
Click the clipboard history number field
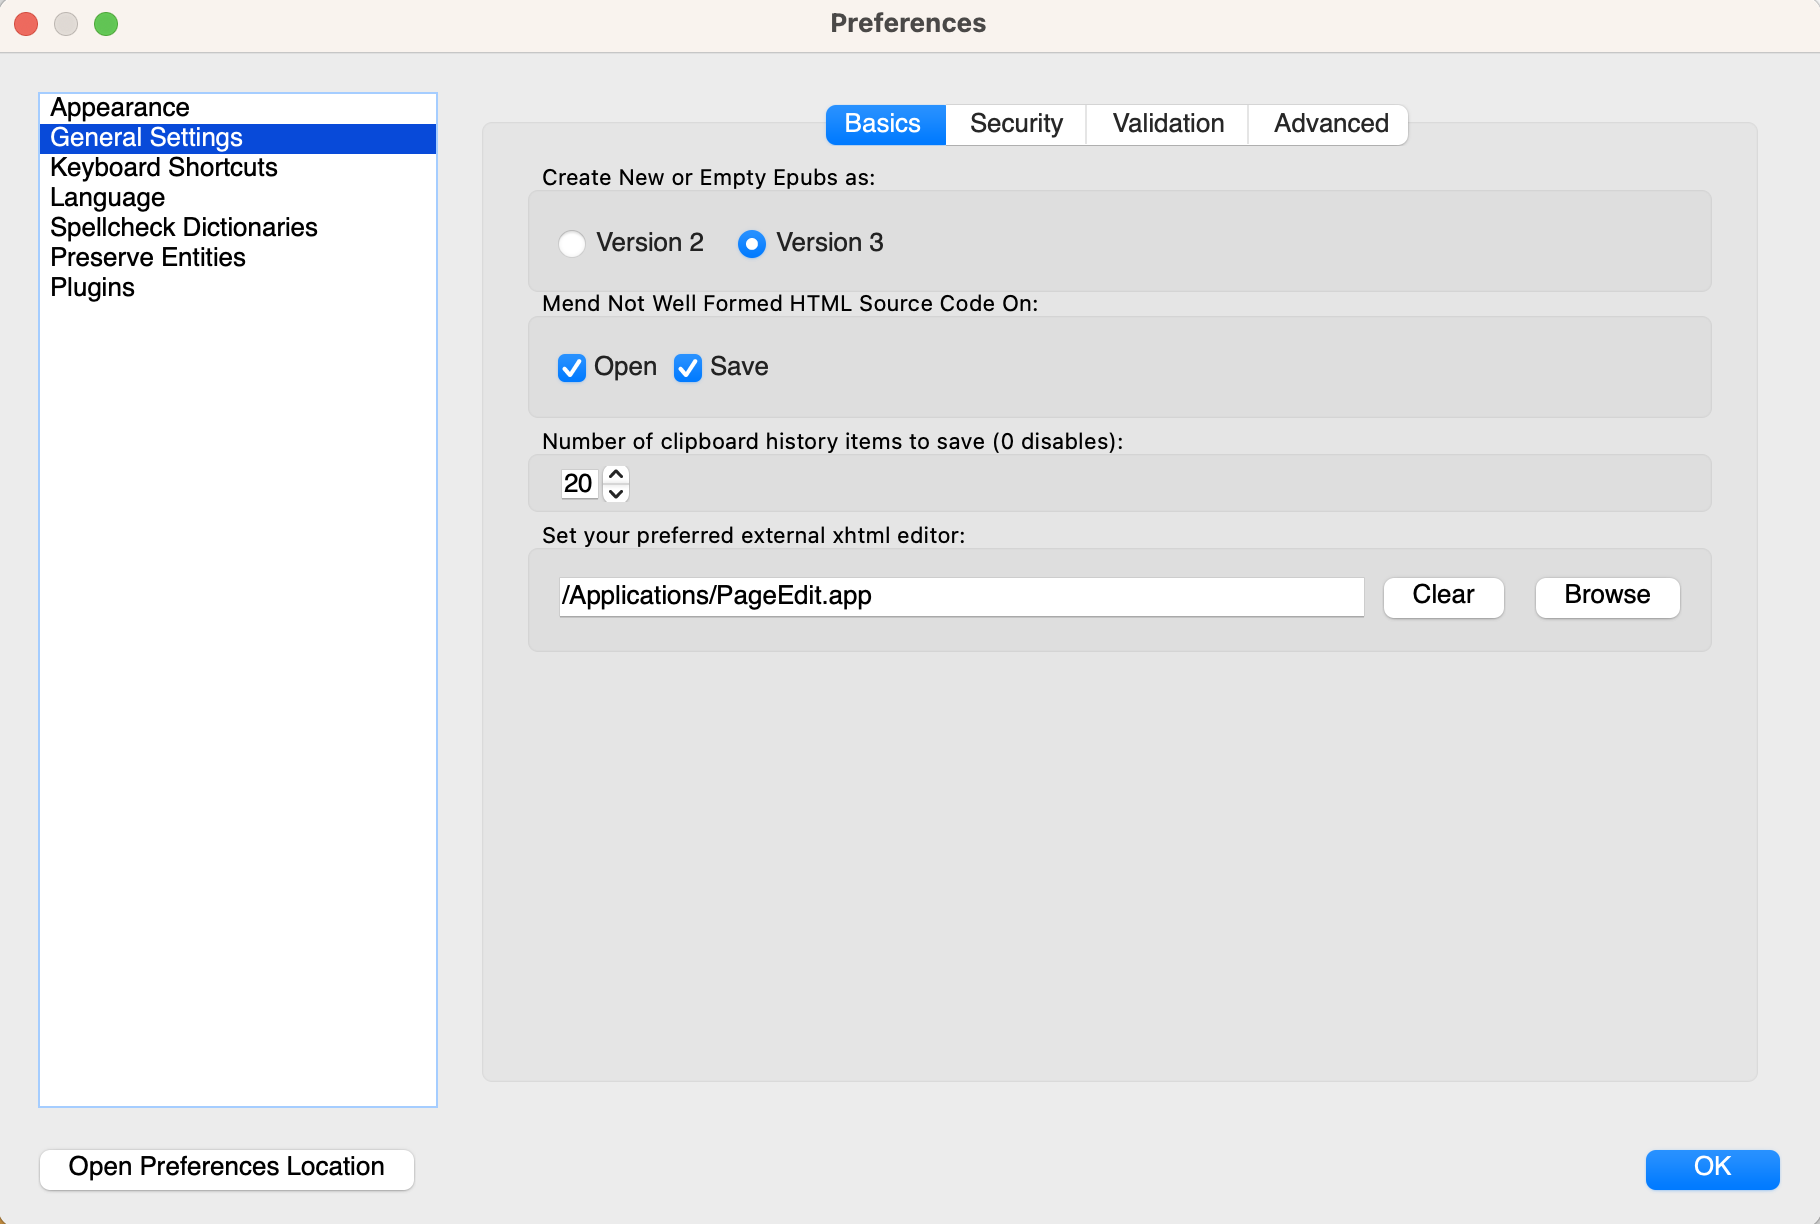[578, 484]
